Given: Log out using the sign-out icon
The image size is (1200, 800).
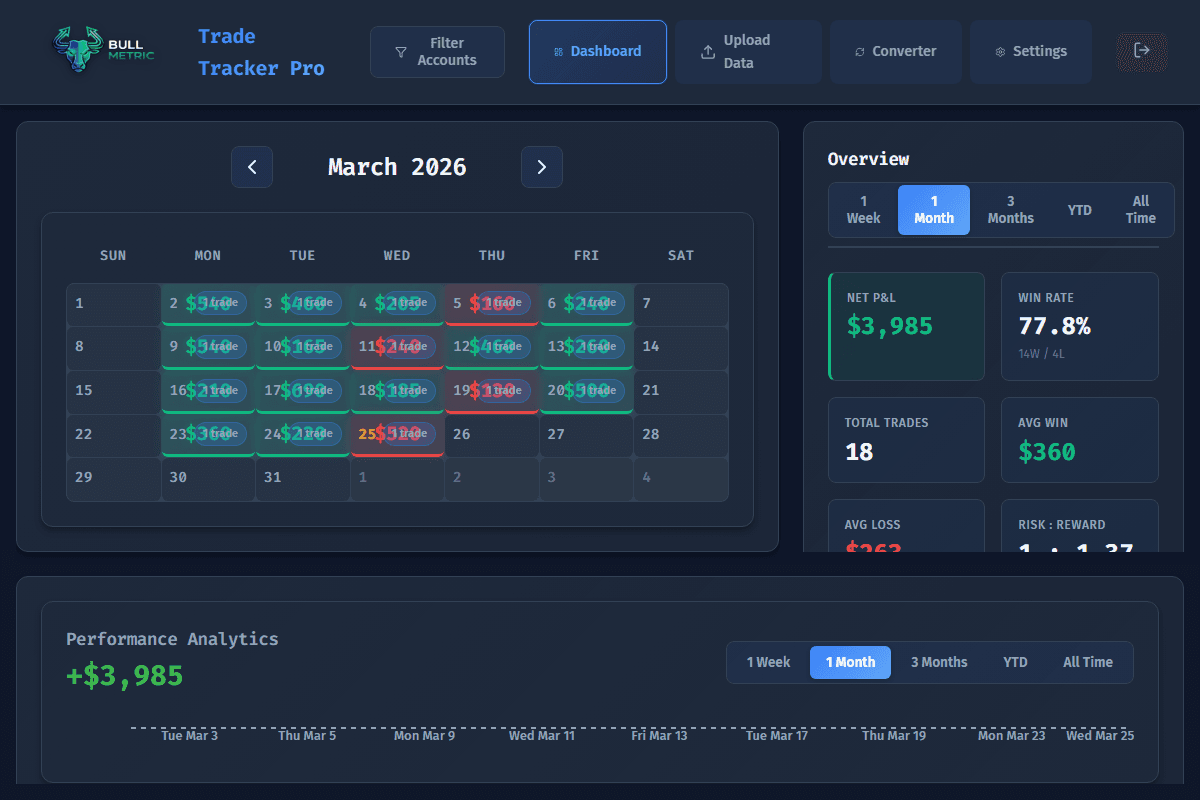Looking at the screenshot, I should click(1140, 52).
